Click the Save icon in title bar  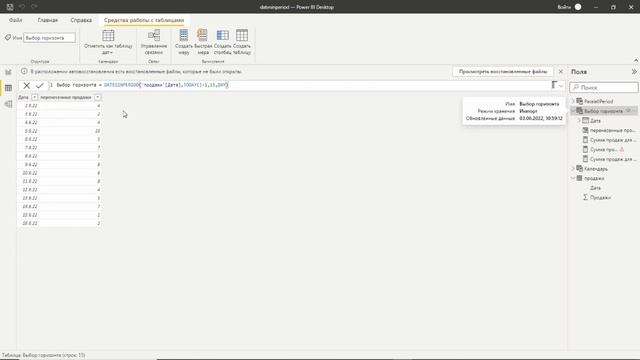point(10,7)
